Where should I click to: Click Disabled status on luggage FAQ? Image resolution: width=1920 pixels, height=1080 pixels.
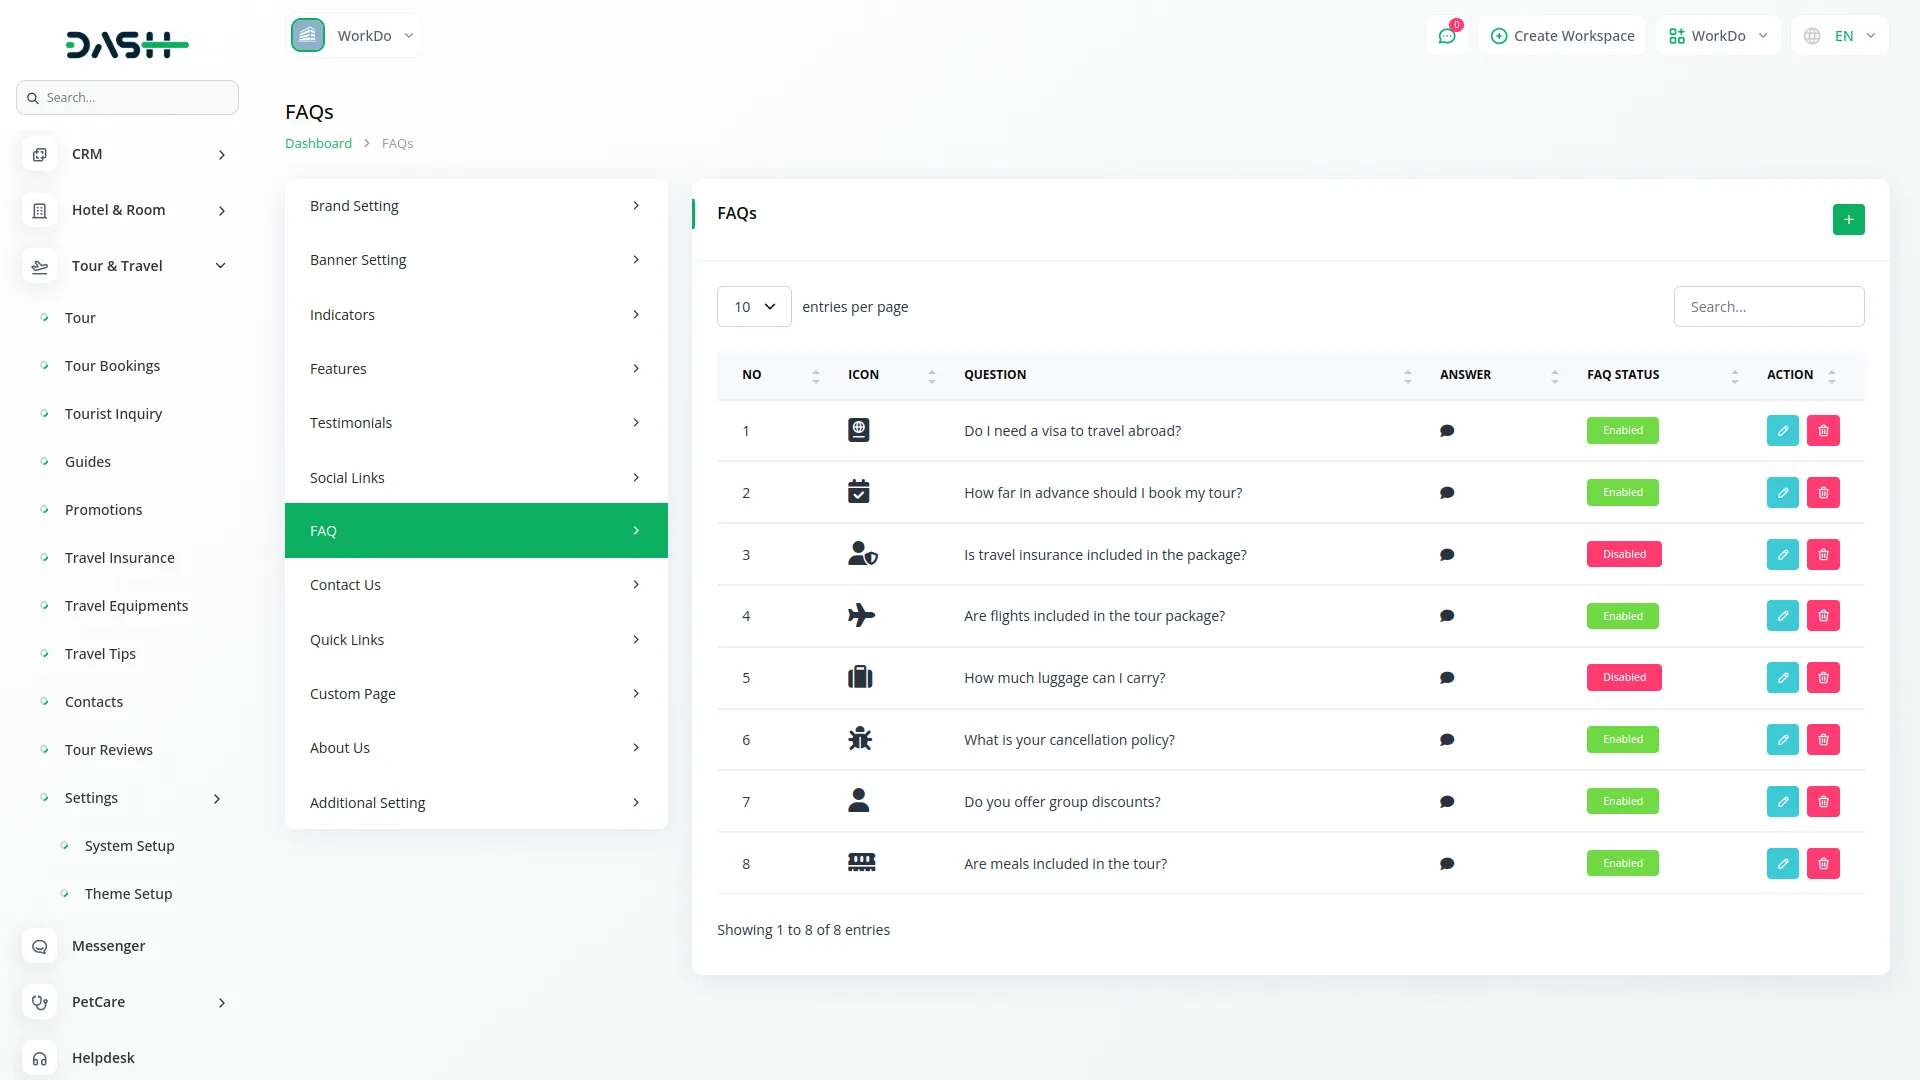pyautogui.click(x=1623, y=678)
